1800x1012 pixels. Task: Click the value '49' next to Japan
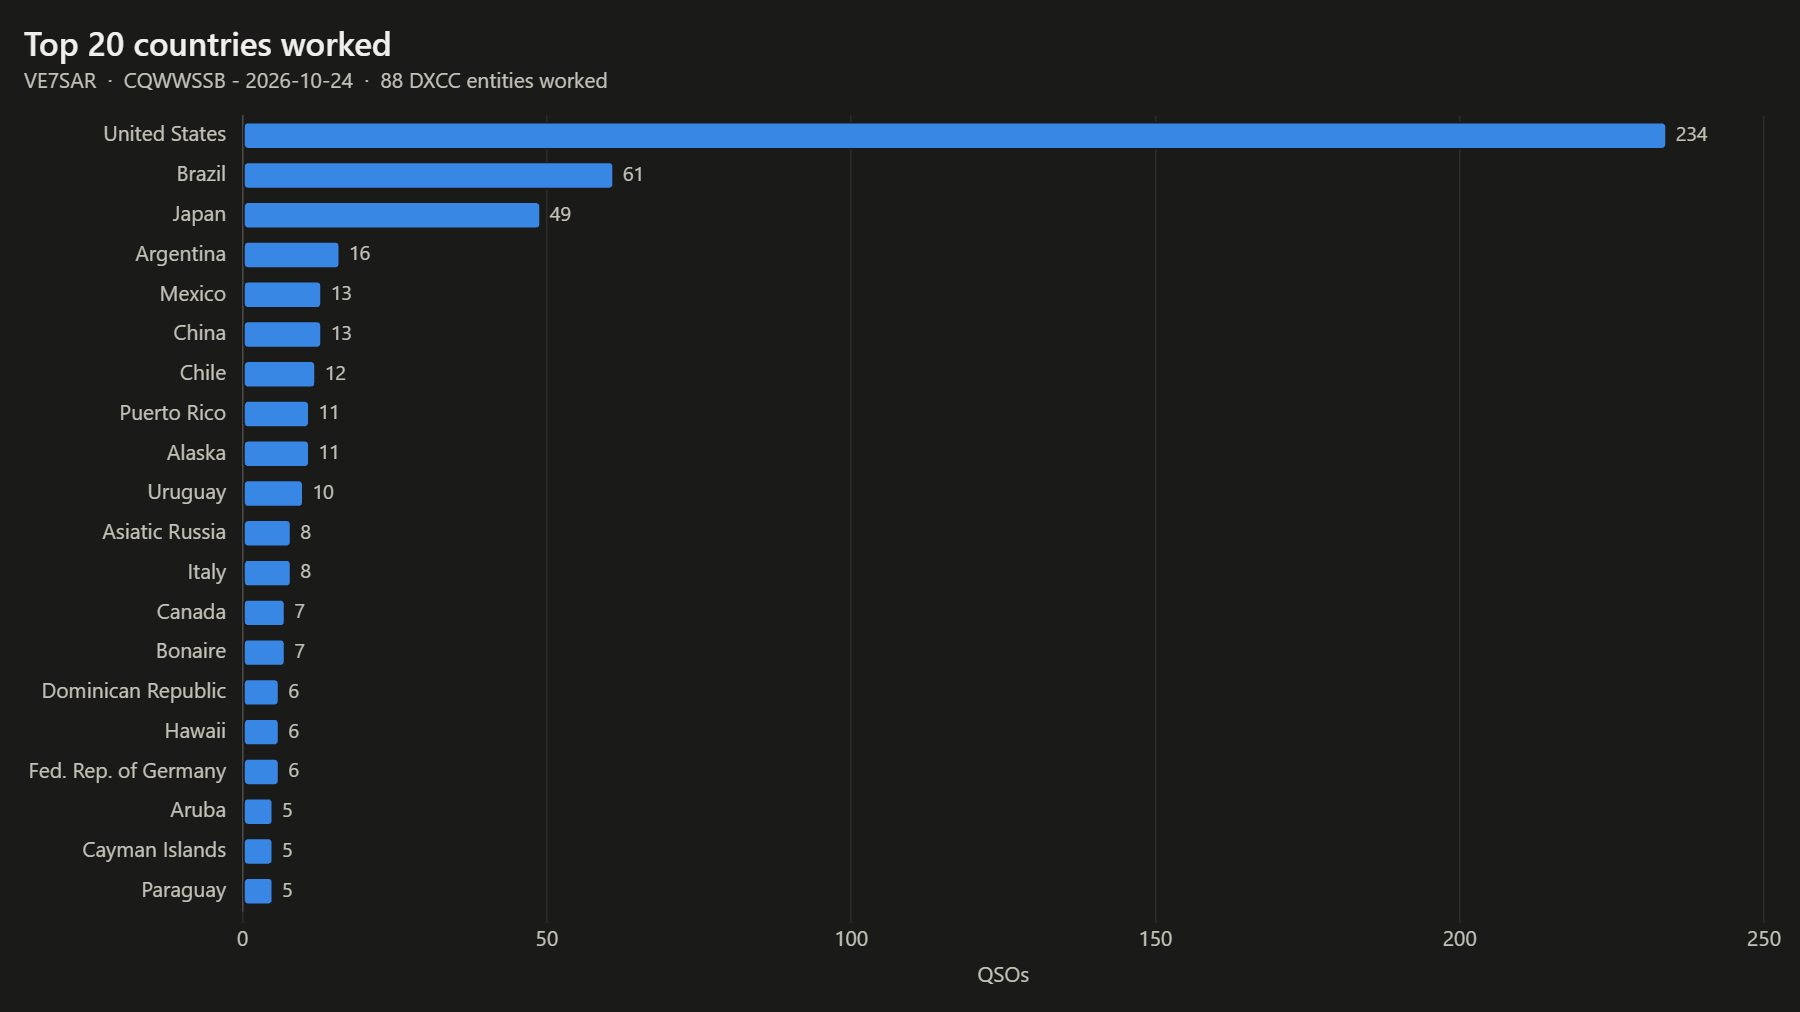560,214
